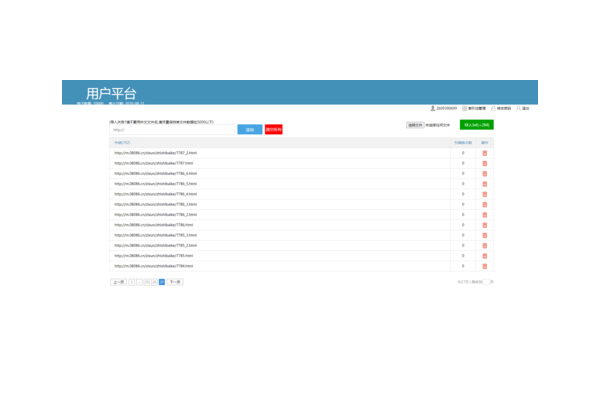Open the management grid icon in header
This screenshot has width=600, height=400.
point(465,108)
